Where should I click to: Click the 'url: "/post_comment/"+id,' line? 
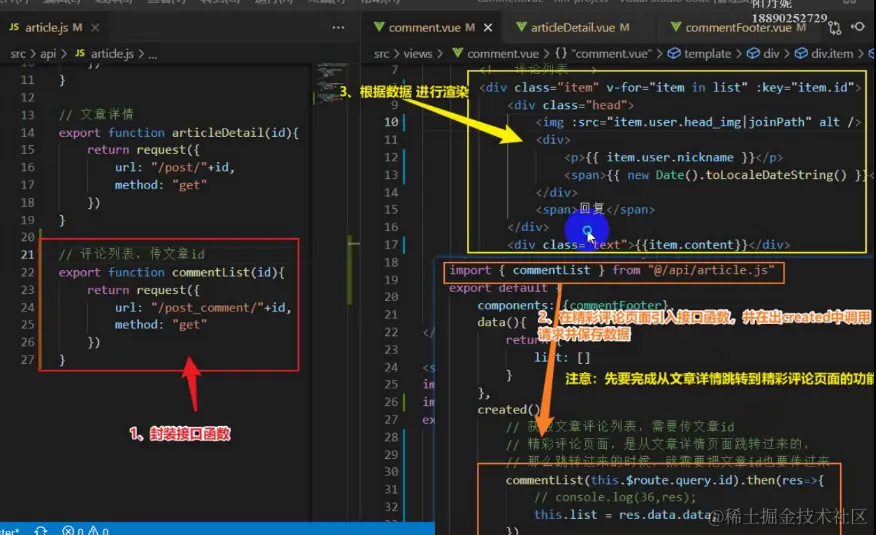tap(203, 308)
